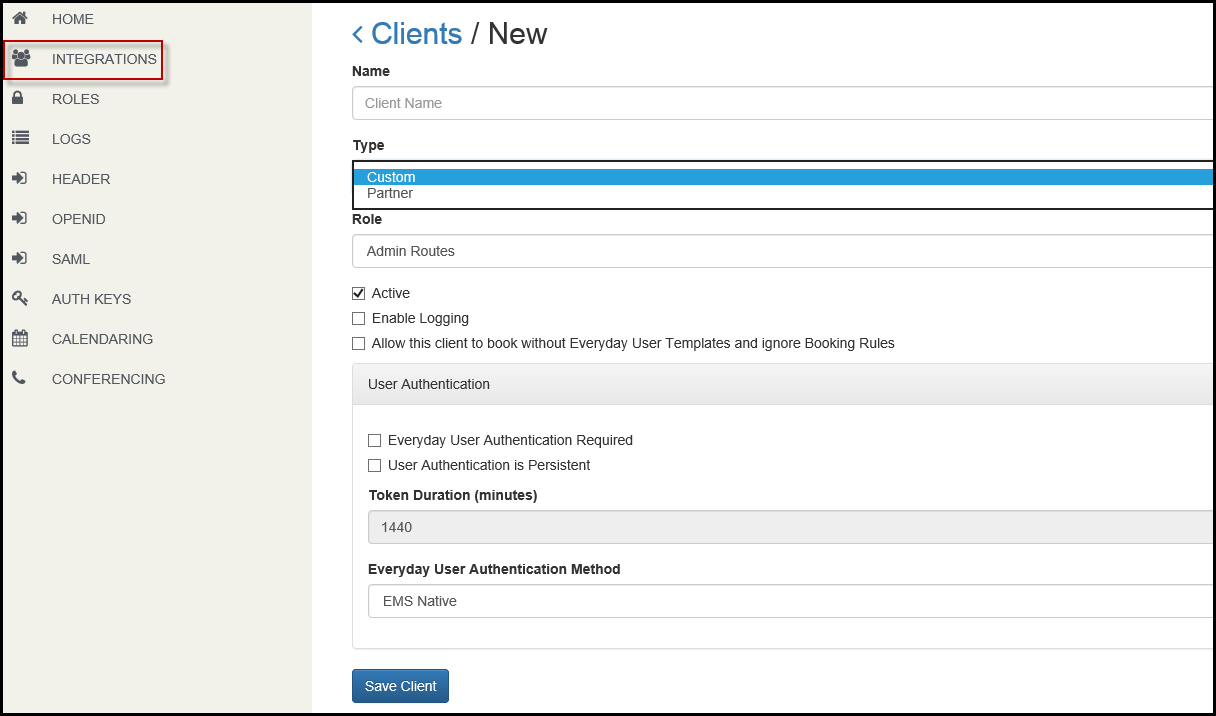Viewport: 1216px width, 716px height.
Task: Select the SAML sign-in arrow icon
Action: [x=22, y=258]
